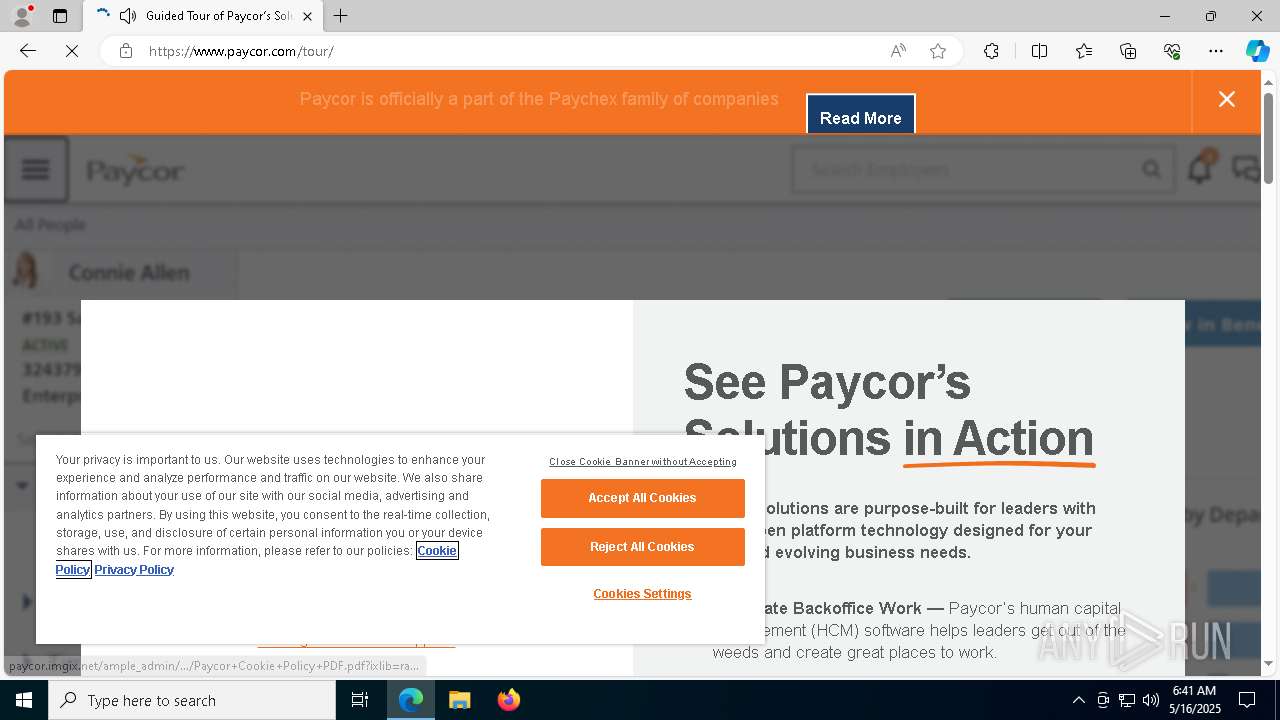
Task: Click the Paycor logo
Action: click(x=135, y=170)
